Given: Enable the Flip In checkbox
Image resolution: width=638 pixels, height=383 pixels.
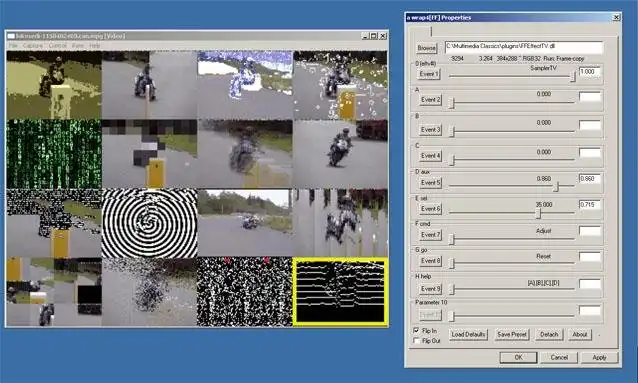Looking at the screenshot, I should 416,330.
